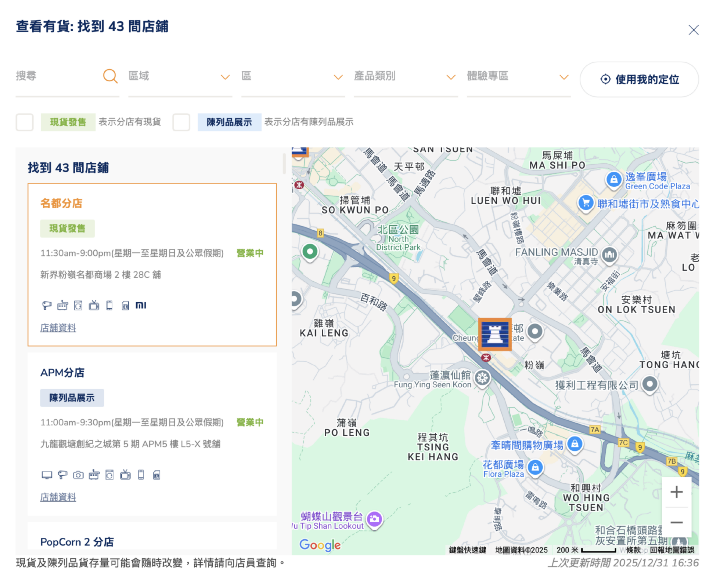Click washing machine icon in APM分店 card
This screenshot has height=581, width=720.
pyautogui.click(x=109, y=475)
